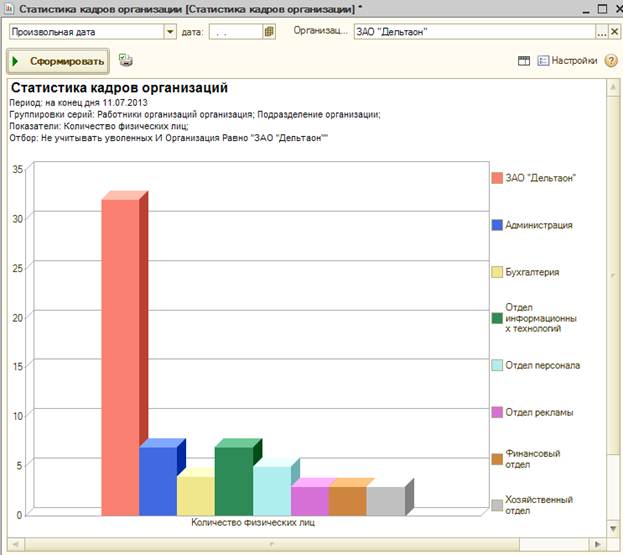This screenshot has height=555, width=623.
Task: Click the red ЗАО "Дельтаон" legend swatch
Action: [x=496, y=178]
